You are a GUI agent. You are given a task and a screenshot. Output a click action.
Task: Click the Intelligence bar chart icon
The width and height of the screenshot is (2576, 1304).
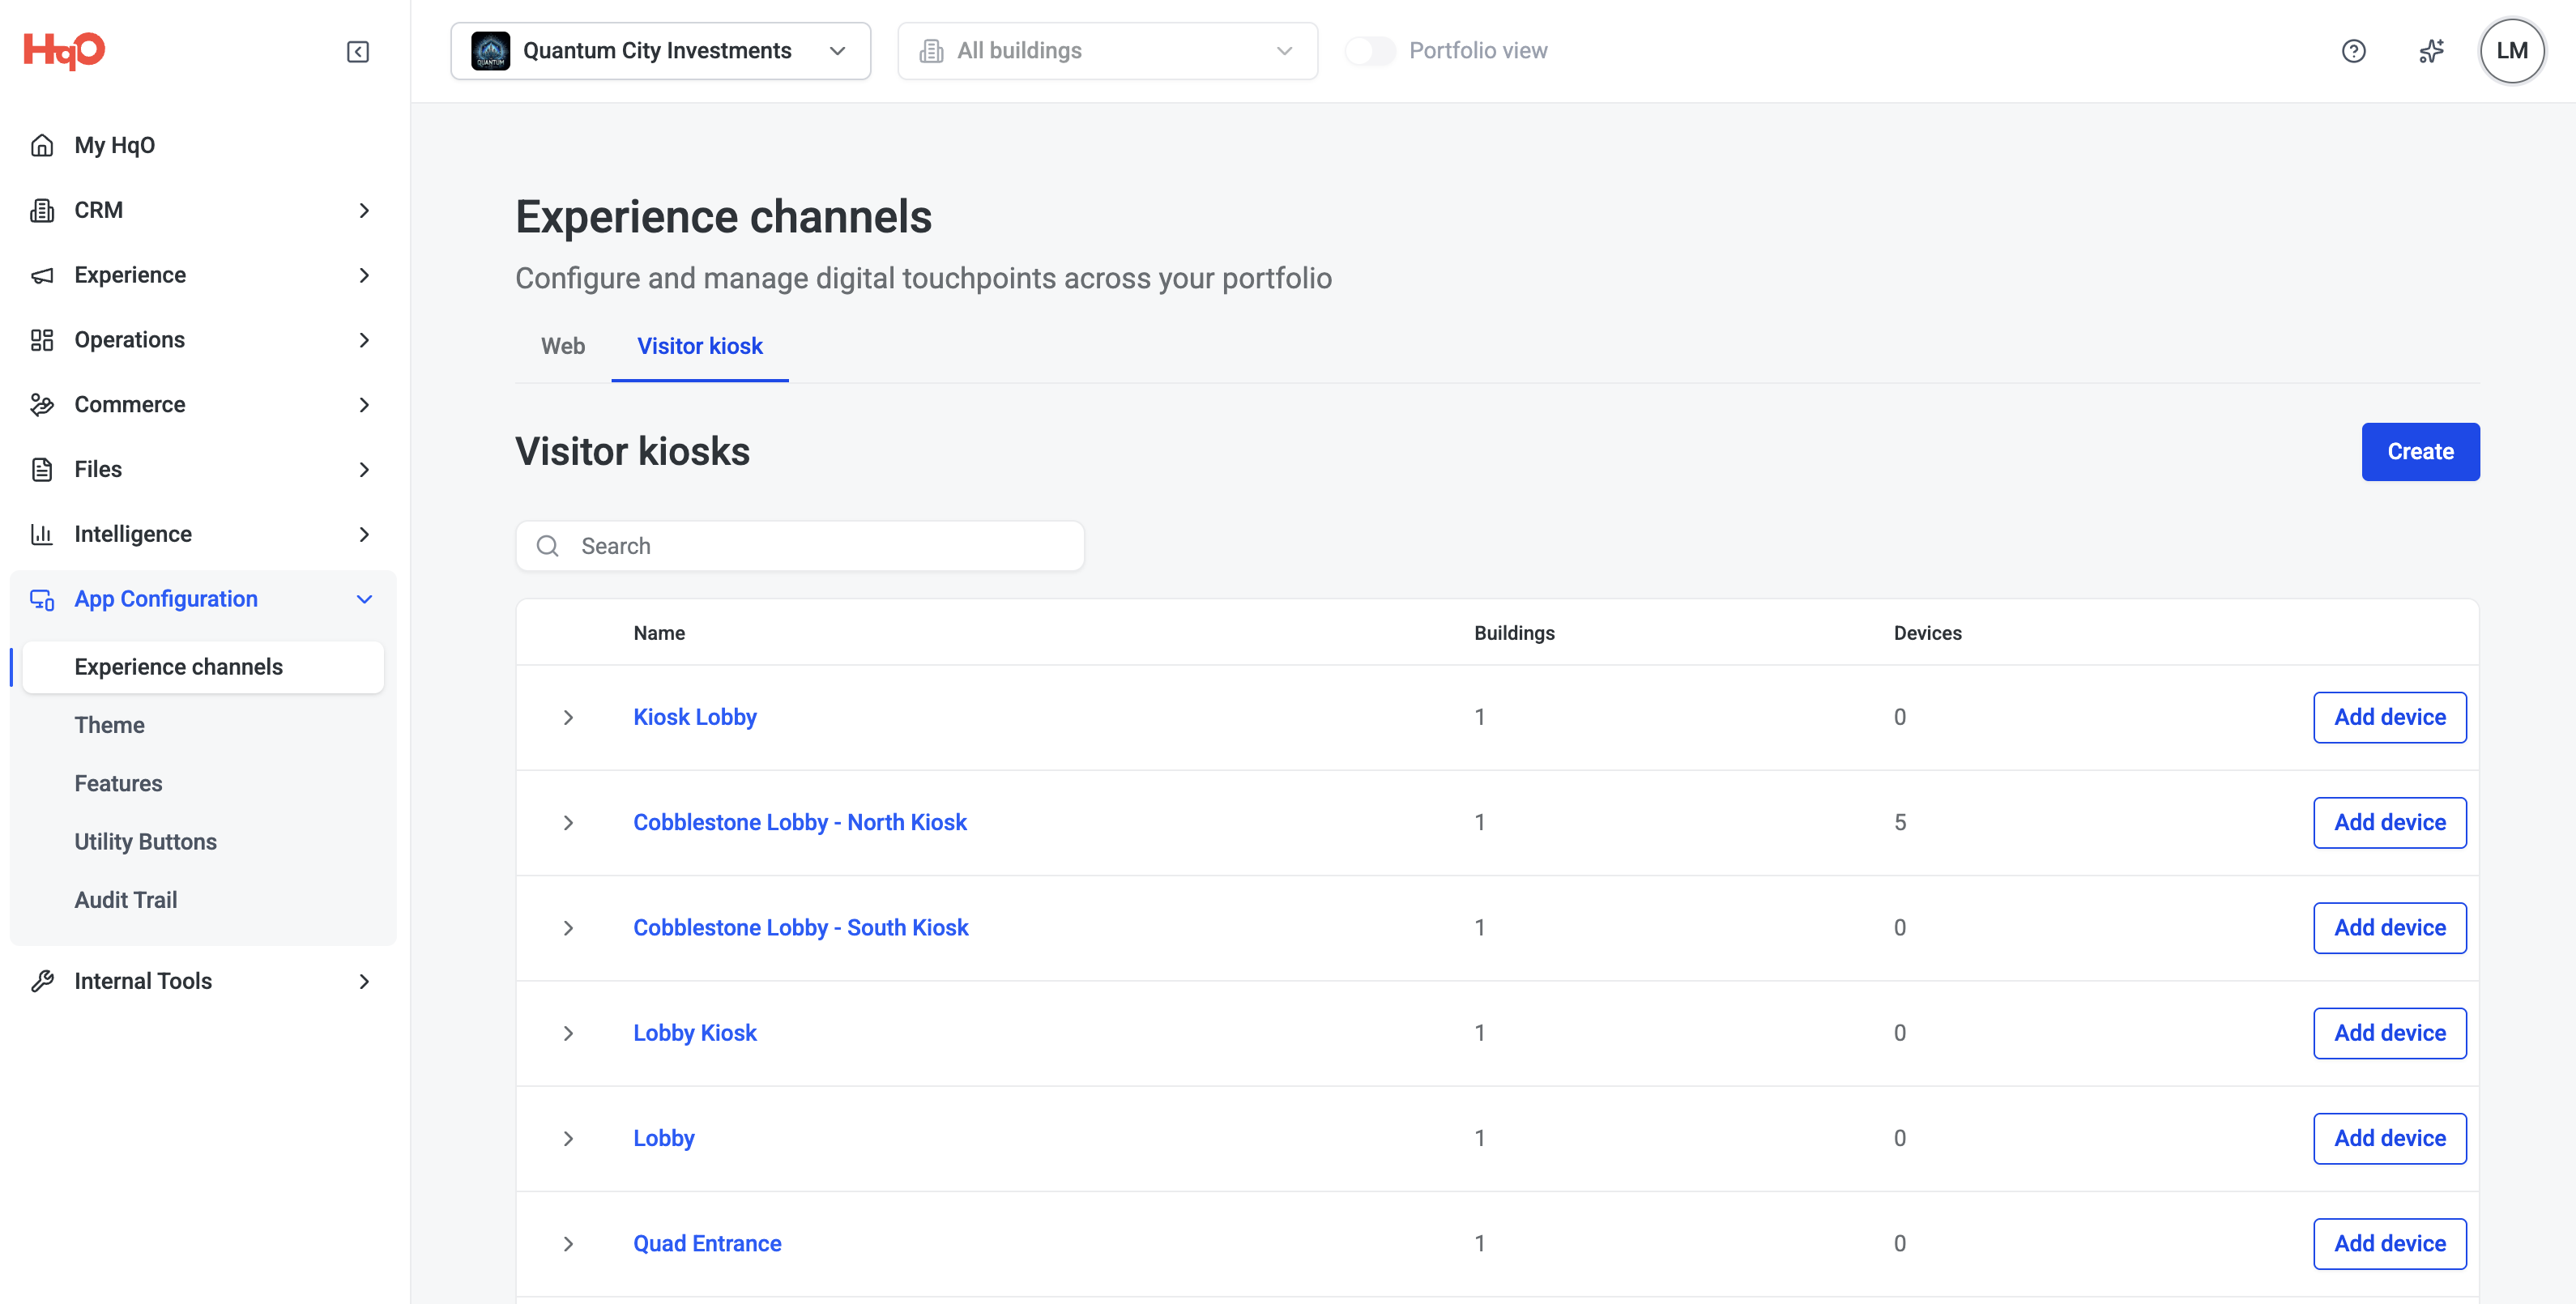click(42, 534)
